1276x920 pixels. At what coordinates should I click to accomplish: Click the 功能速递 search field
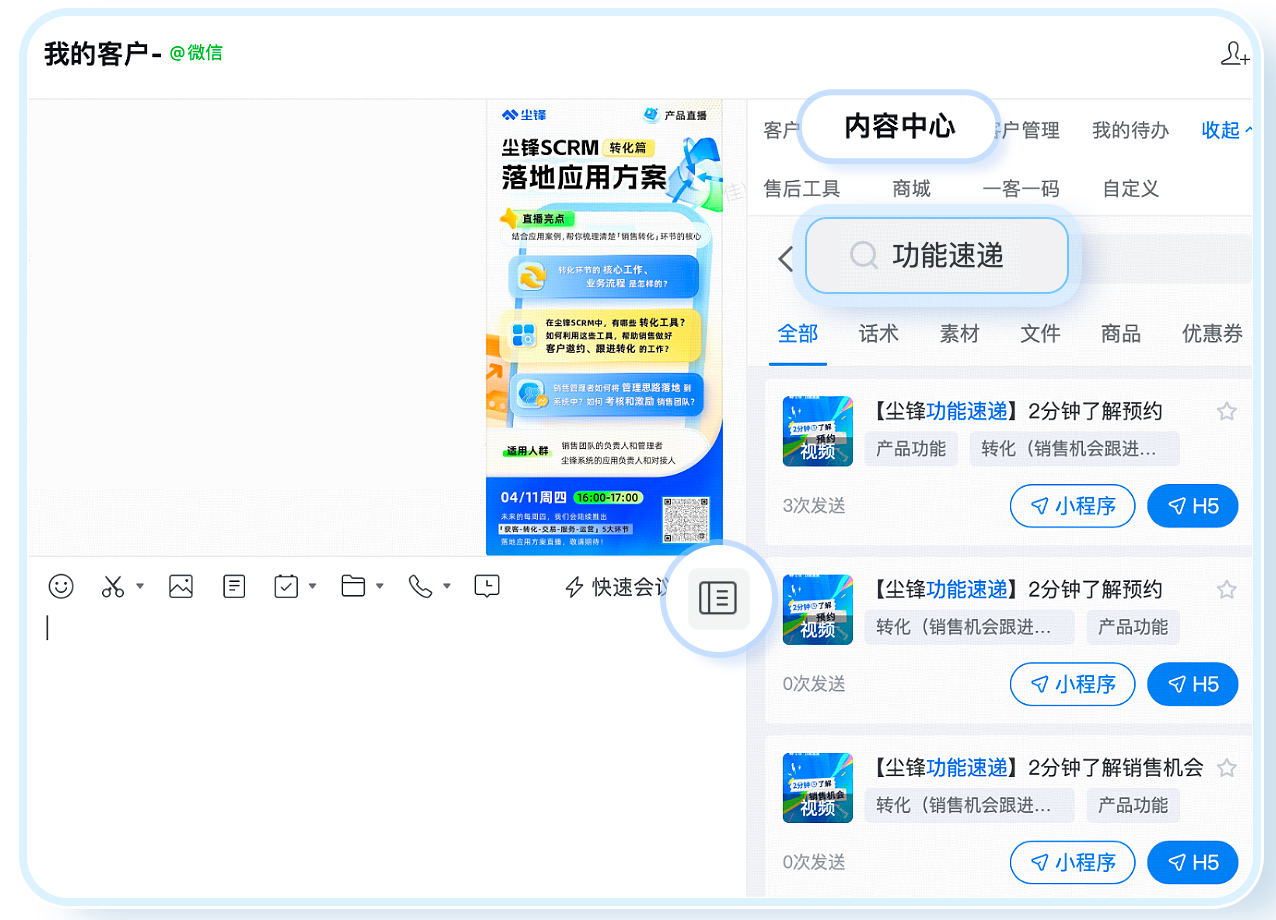click(937, 256)
